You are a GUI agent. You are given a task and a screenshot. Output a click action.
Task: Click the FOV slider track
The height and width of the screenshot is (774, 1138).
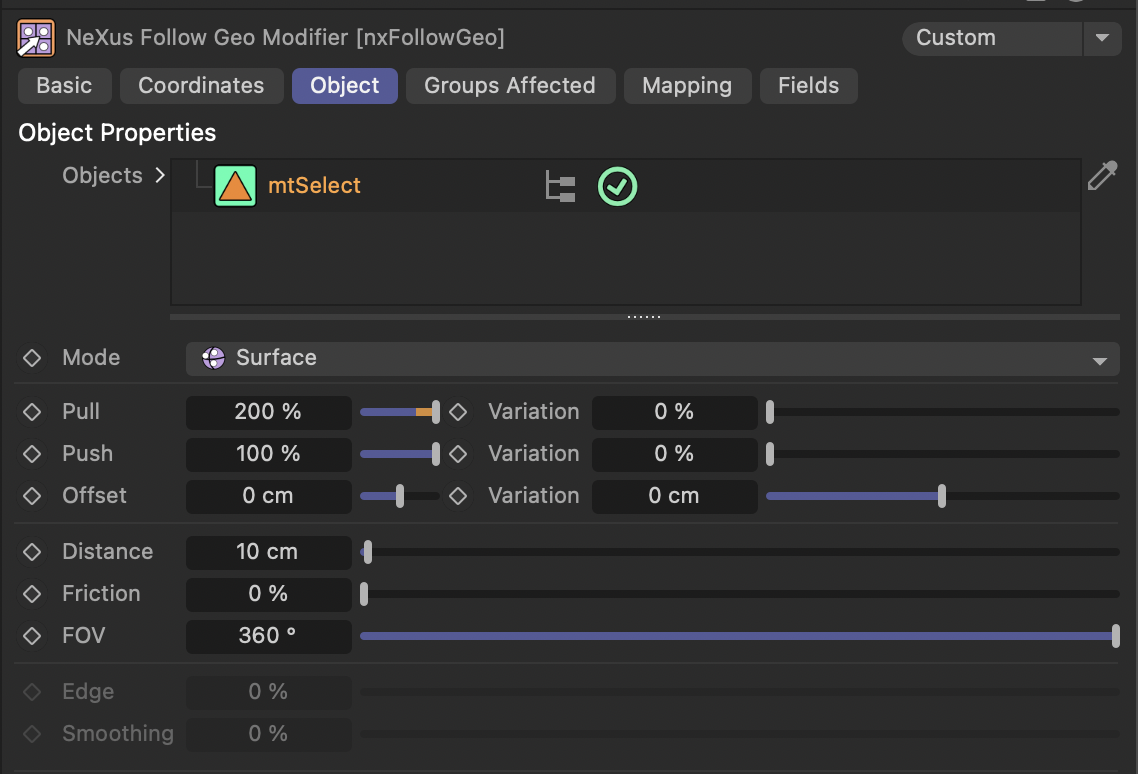(x=738, y=636)
